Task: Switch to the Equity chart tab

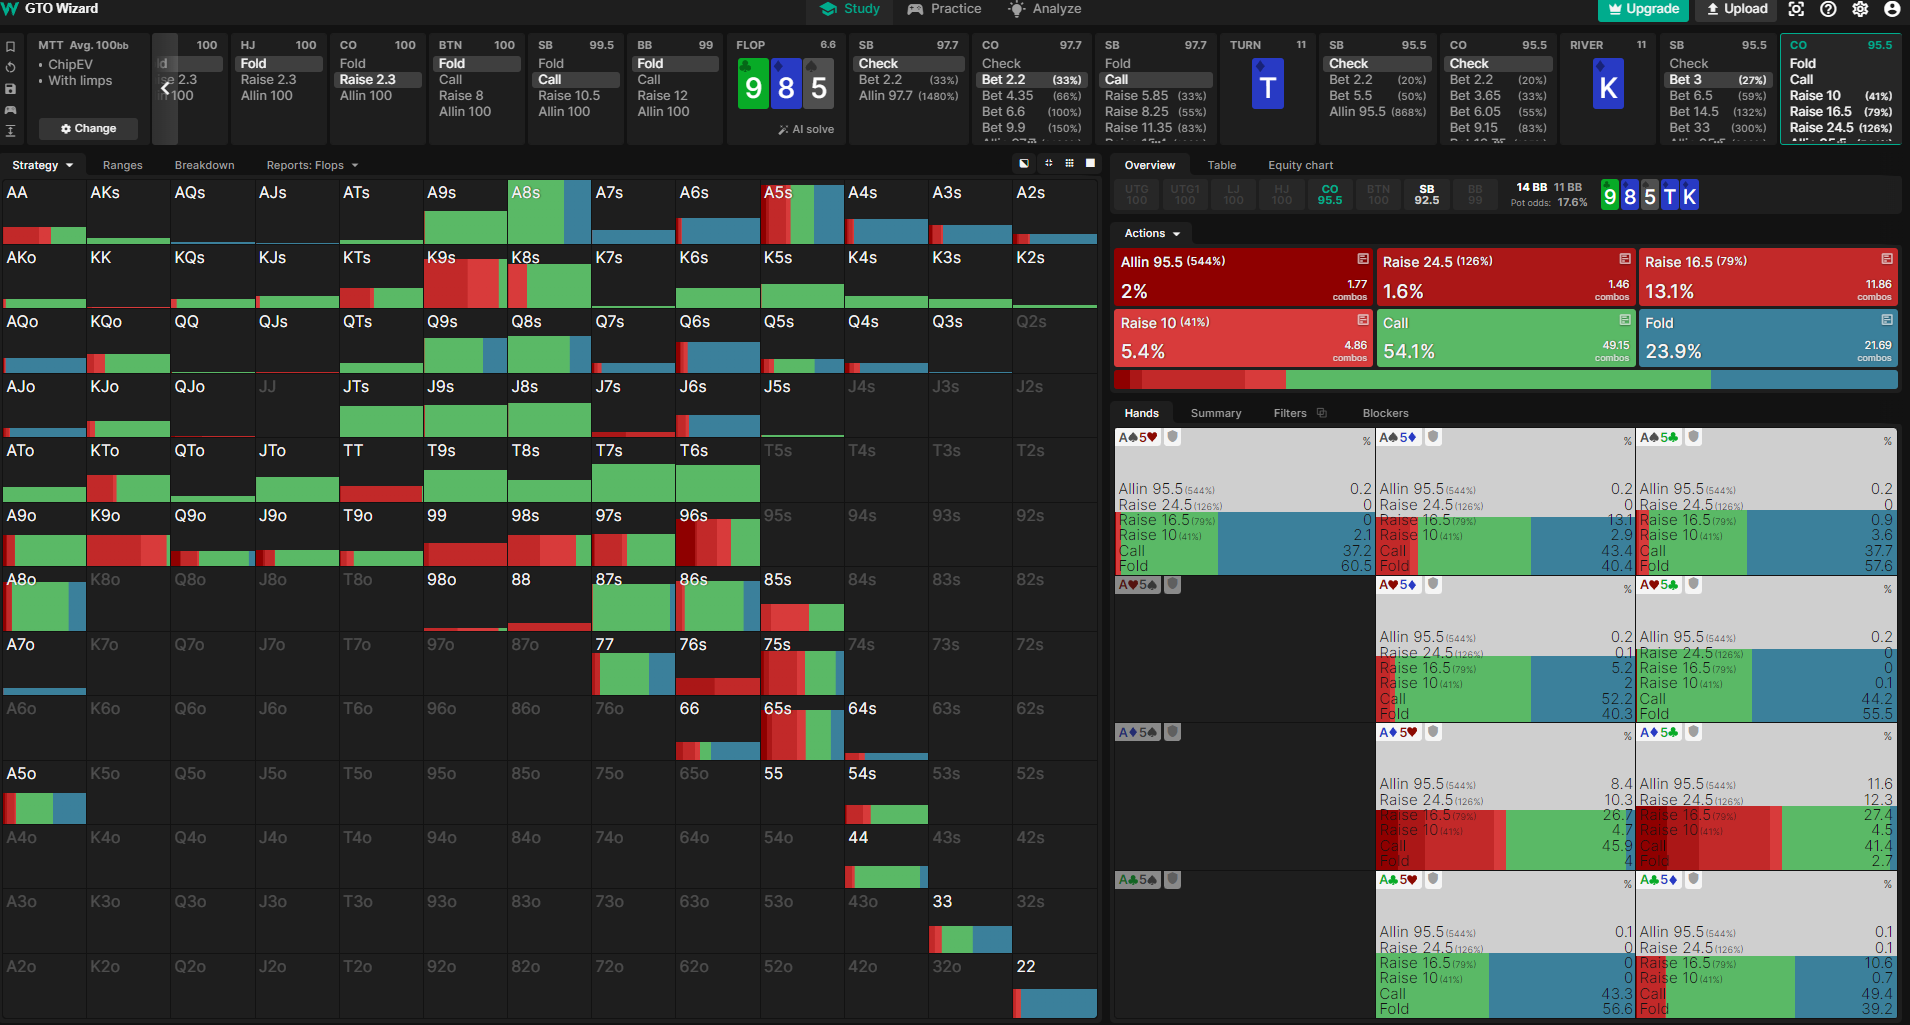Action: [x=1300, y=165]
